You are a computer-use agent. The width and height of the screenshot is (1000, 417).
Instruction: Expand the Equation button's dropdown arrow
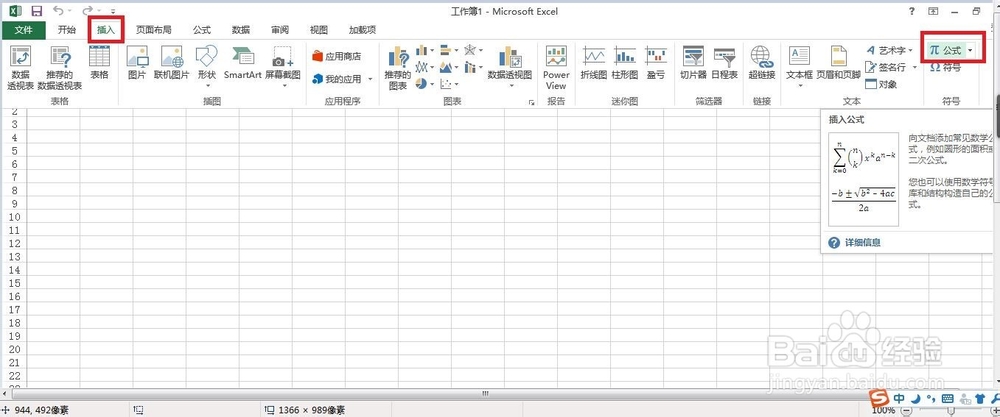[x=970, y=50]
